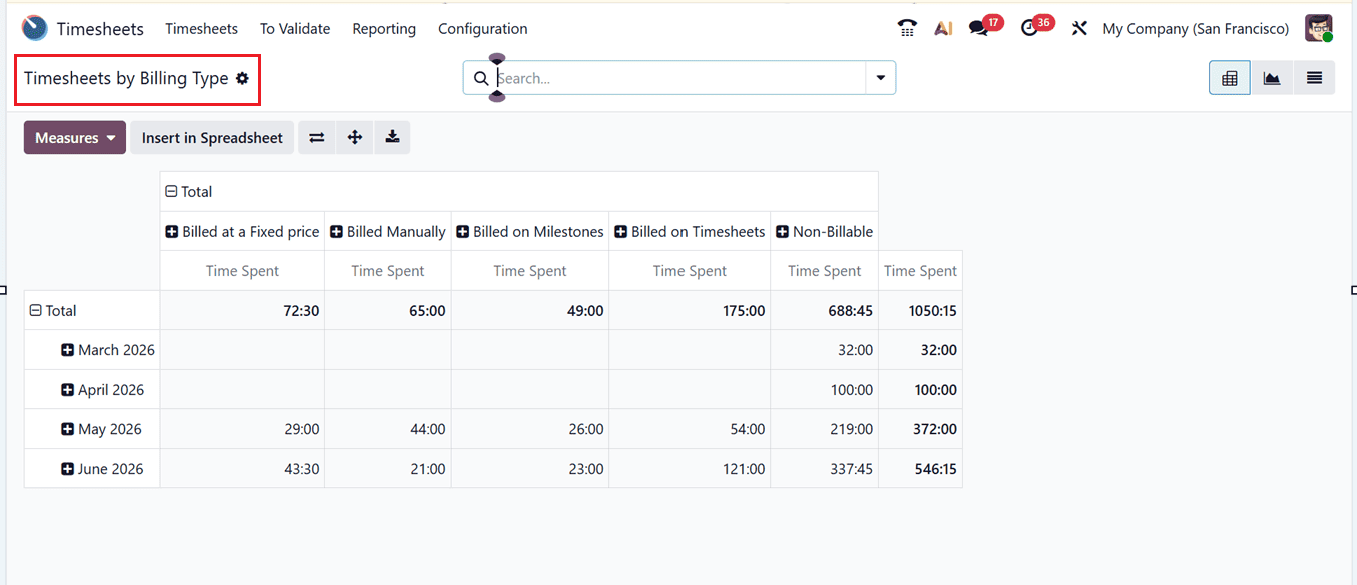Click the Total Billed on Milestones cell 49:00
Viewport: 1357px width, 585px height.
pos(530,311)
